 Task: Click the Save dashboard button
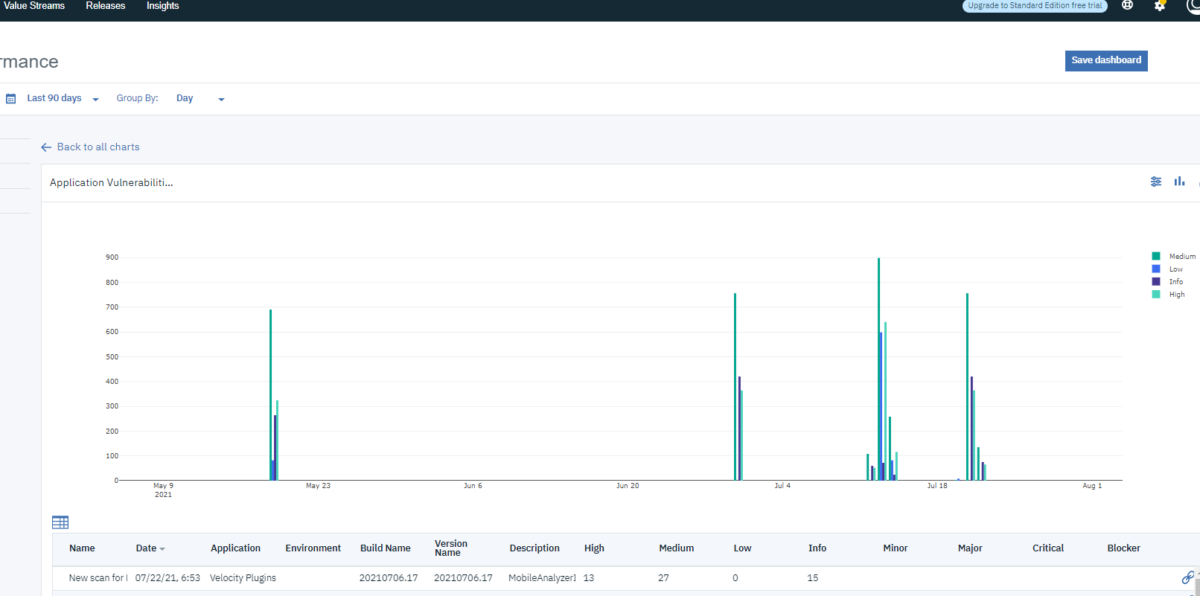1105,61
